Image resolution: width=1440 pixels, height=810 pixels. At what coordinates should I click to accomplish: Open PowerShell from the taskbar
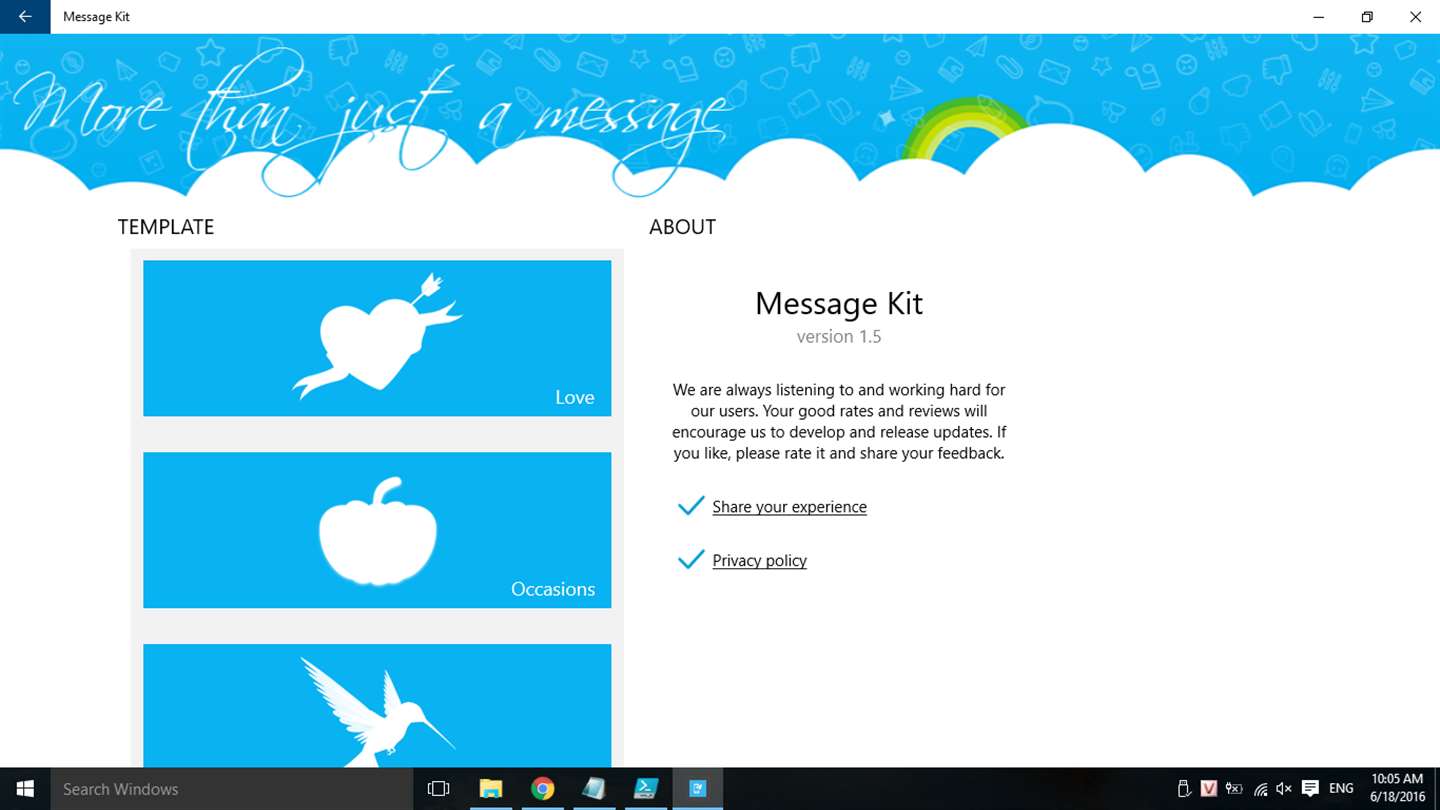tap(646, 789)
